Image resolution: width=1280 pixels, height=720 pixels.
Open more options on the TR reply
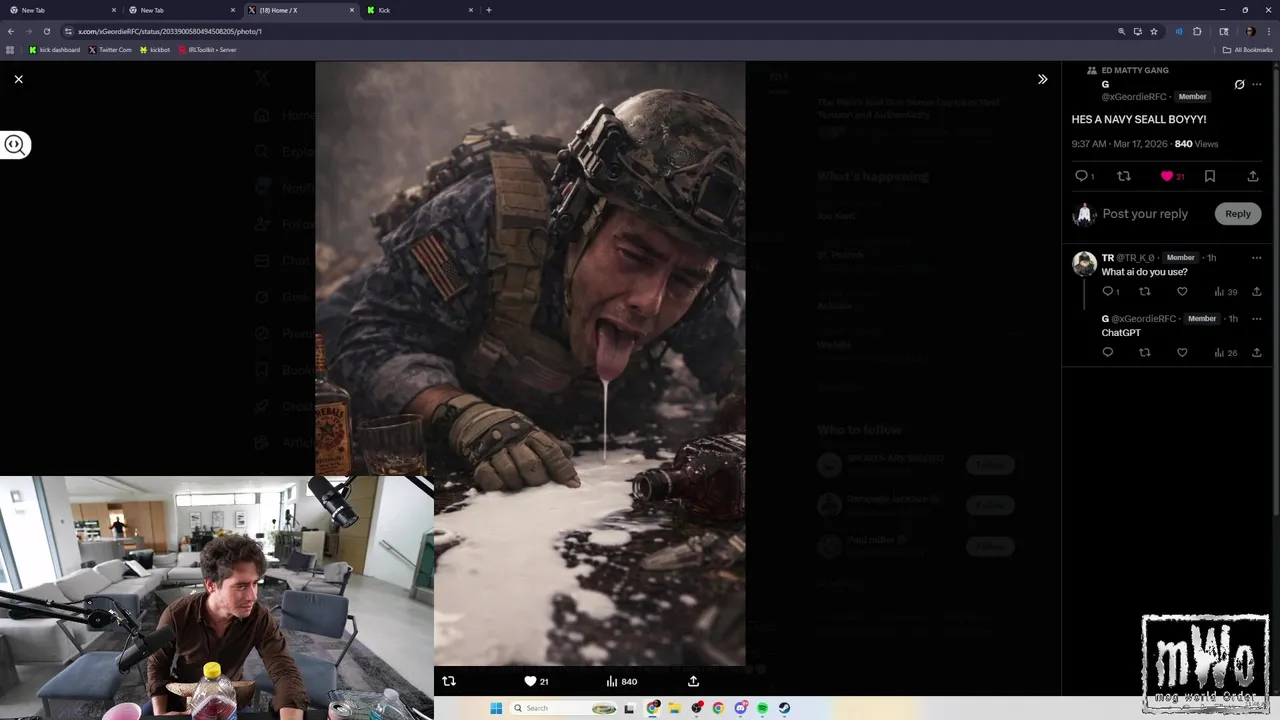(1257, 258)
